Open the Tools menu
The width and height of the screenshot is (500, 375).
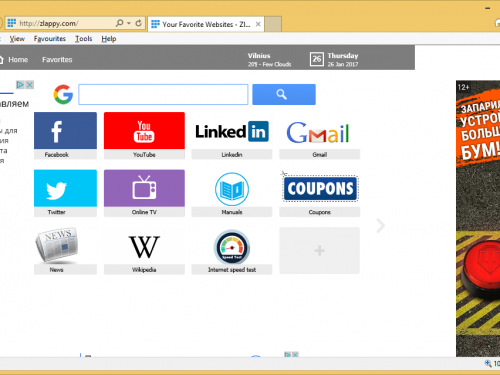point(83,39)
